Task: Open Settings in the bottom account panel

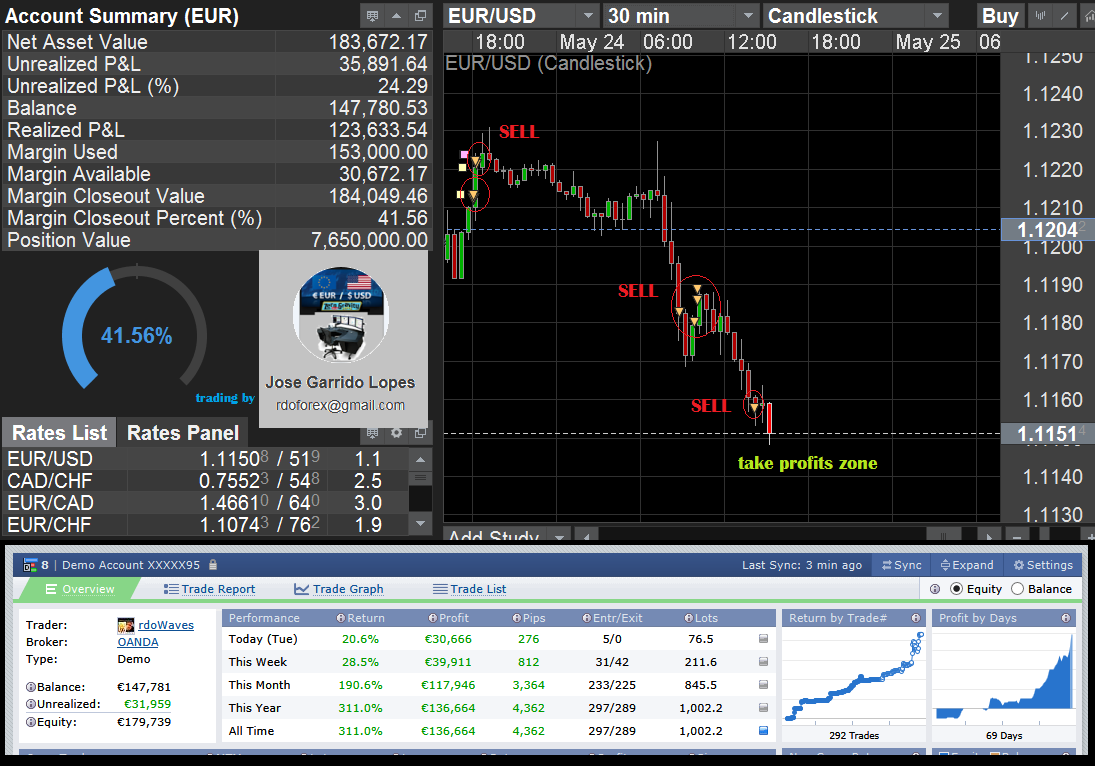Action: pyautogui.click(x=1043, y=565)
